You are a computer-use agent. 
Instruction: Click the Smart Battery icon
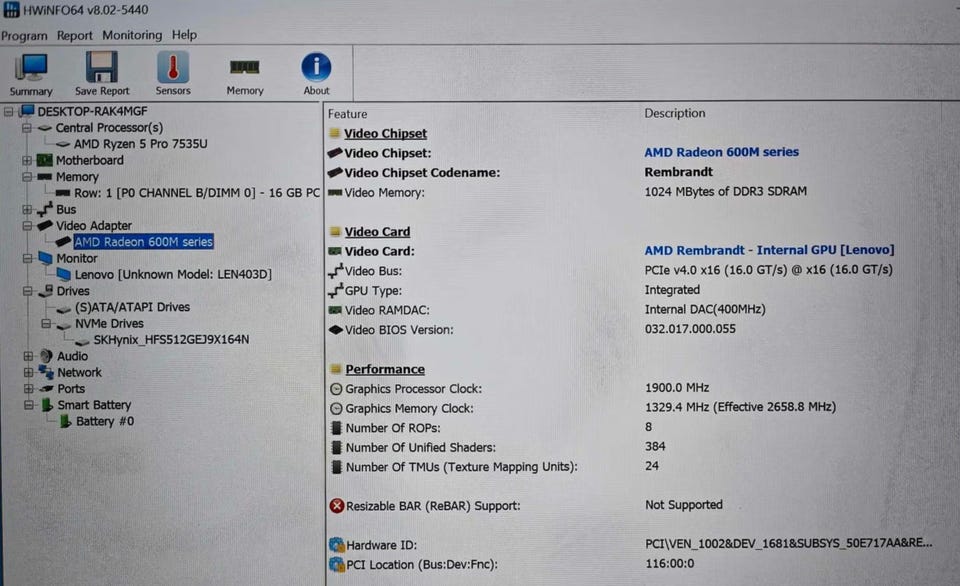pos(47,405)
